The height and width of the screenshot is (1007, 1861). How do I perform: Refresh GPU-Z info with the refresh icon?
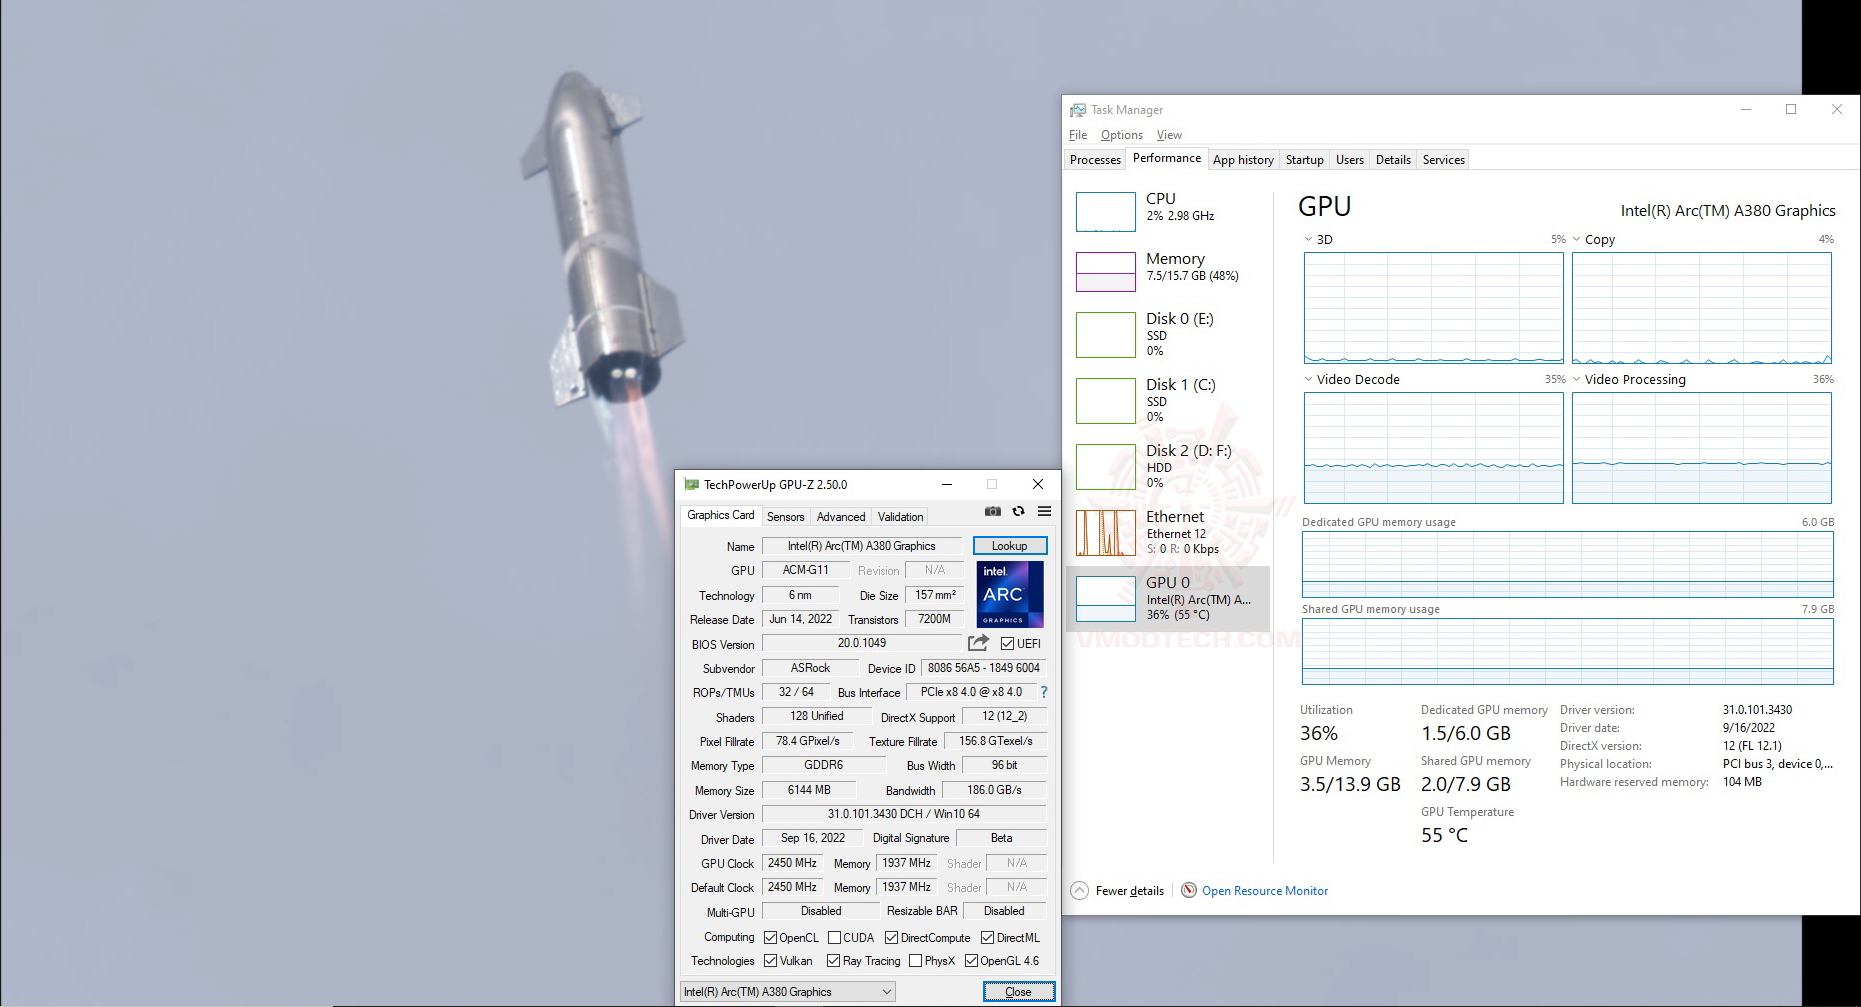coord(1018,511)
